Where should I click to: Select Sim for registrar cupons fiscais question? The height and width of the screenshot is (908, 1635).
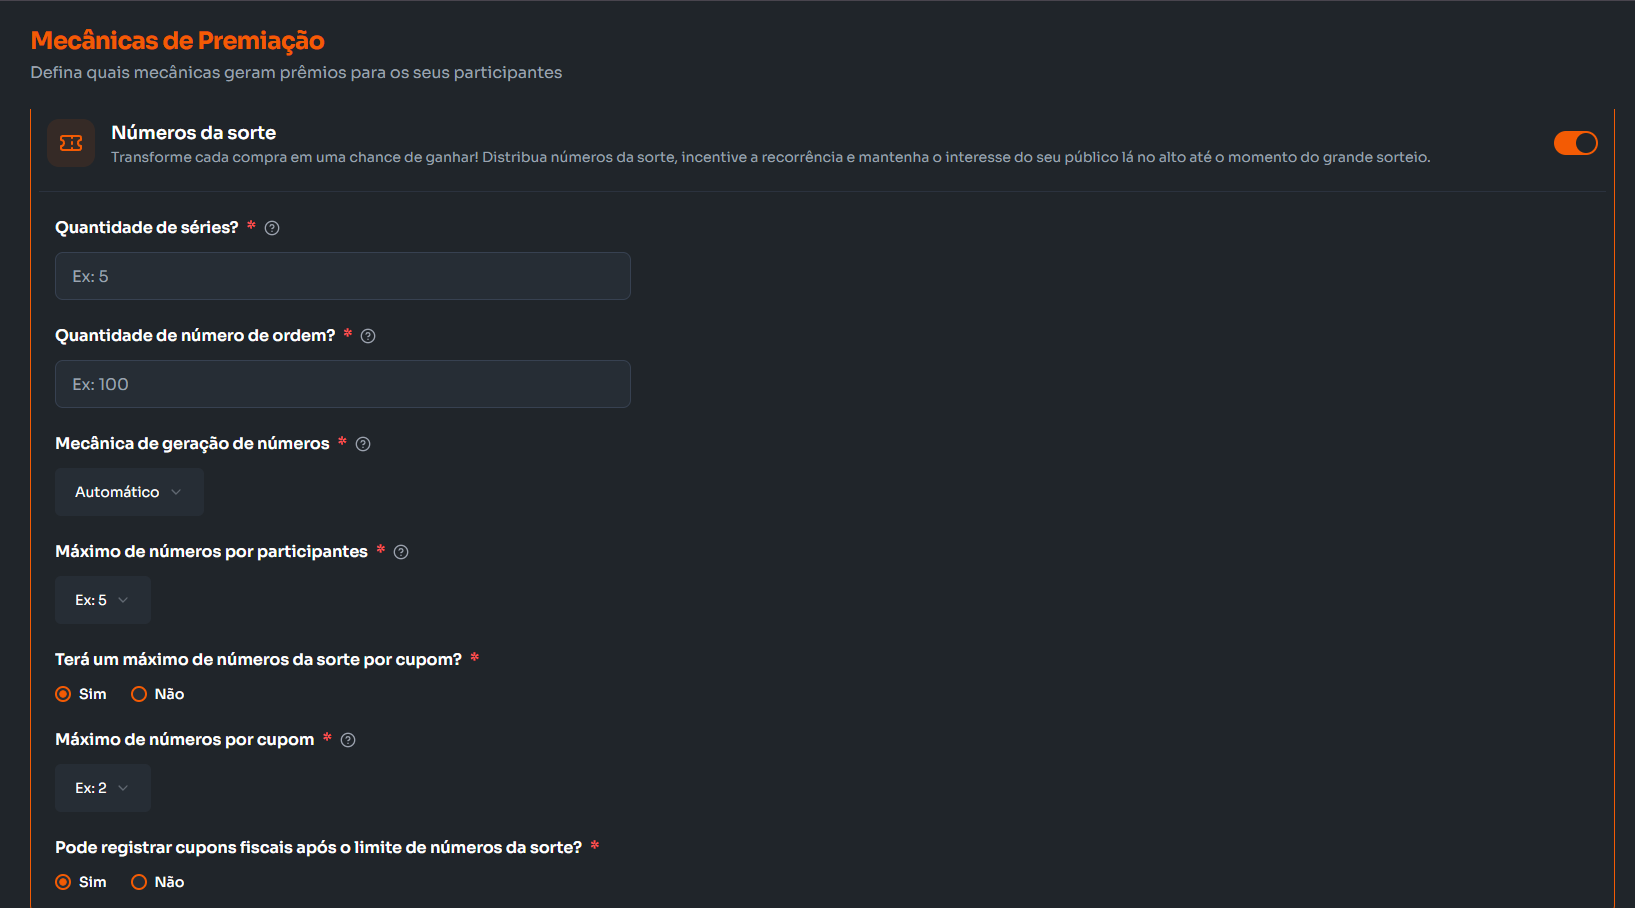[x=64, y=882]
